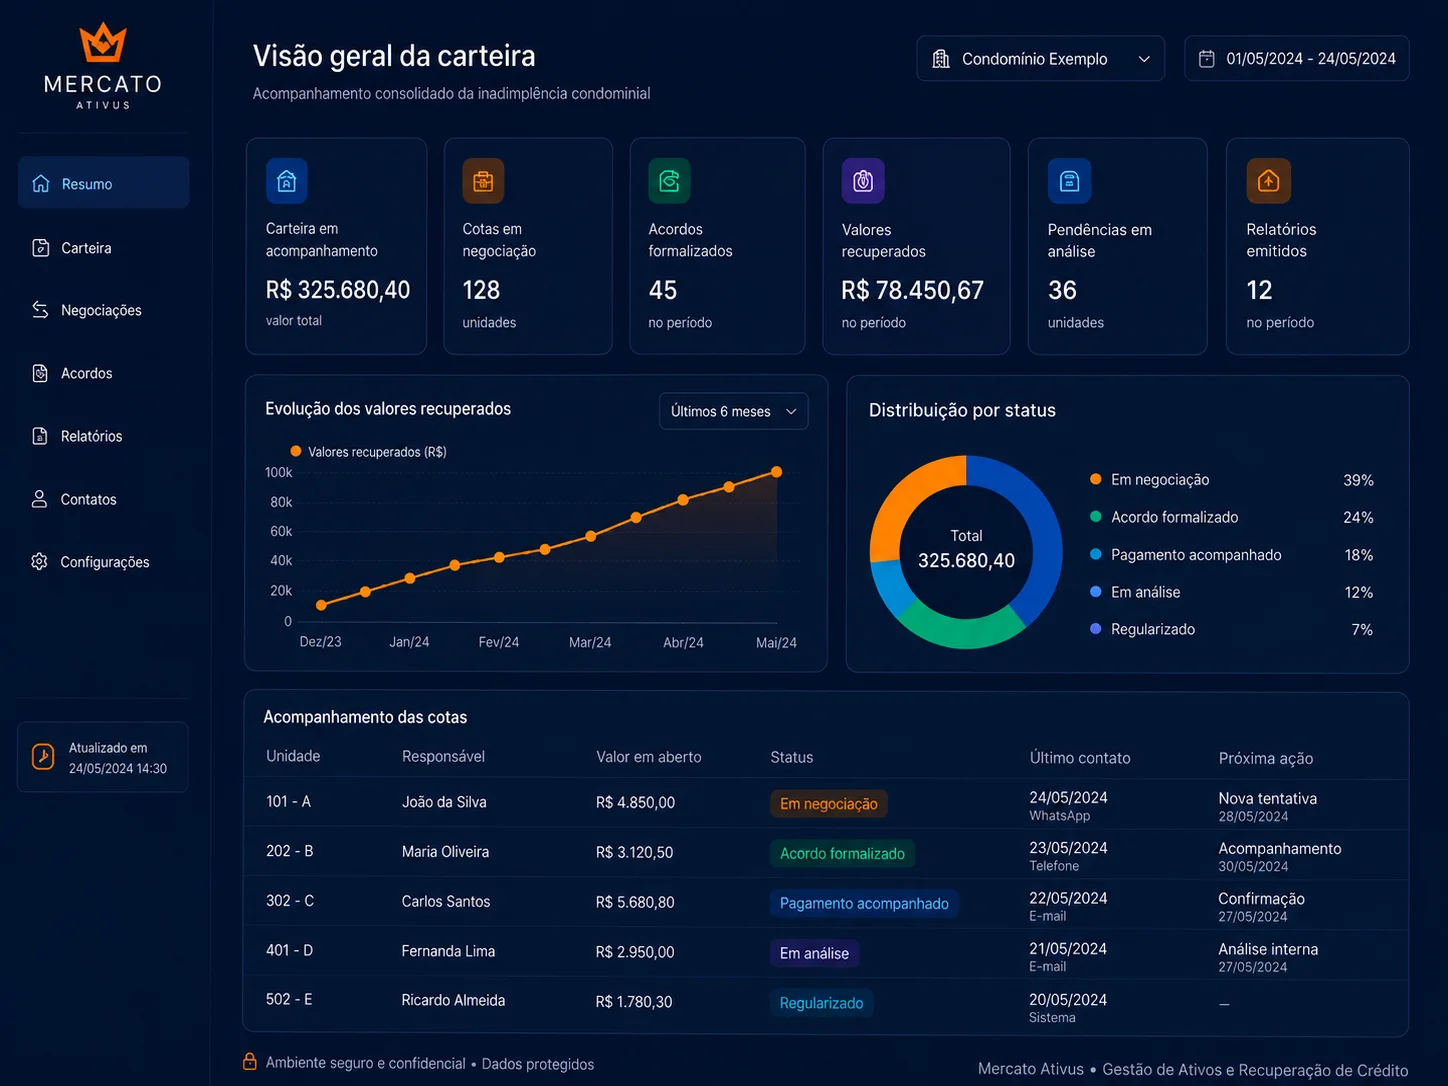The height and width of the screenshot is (1086, 1448).
Task: Click the Em análise status badge in table
Action: [x=814, y=954]
